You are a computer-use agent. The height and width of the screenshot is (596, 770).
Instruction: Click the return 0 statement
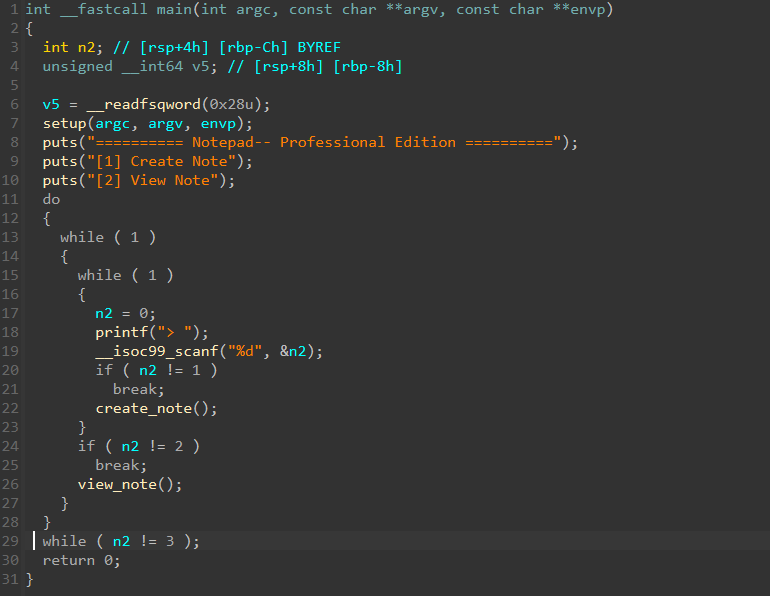[x=81, y=561]
